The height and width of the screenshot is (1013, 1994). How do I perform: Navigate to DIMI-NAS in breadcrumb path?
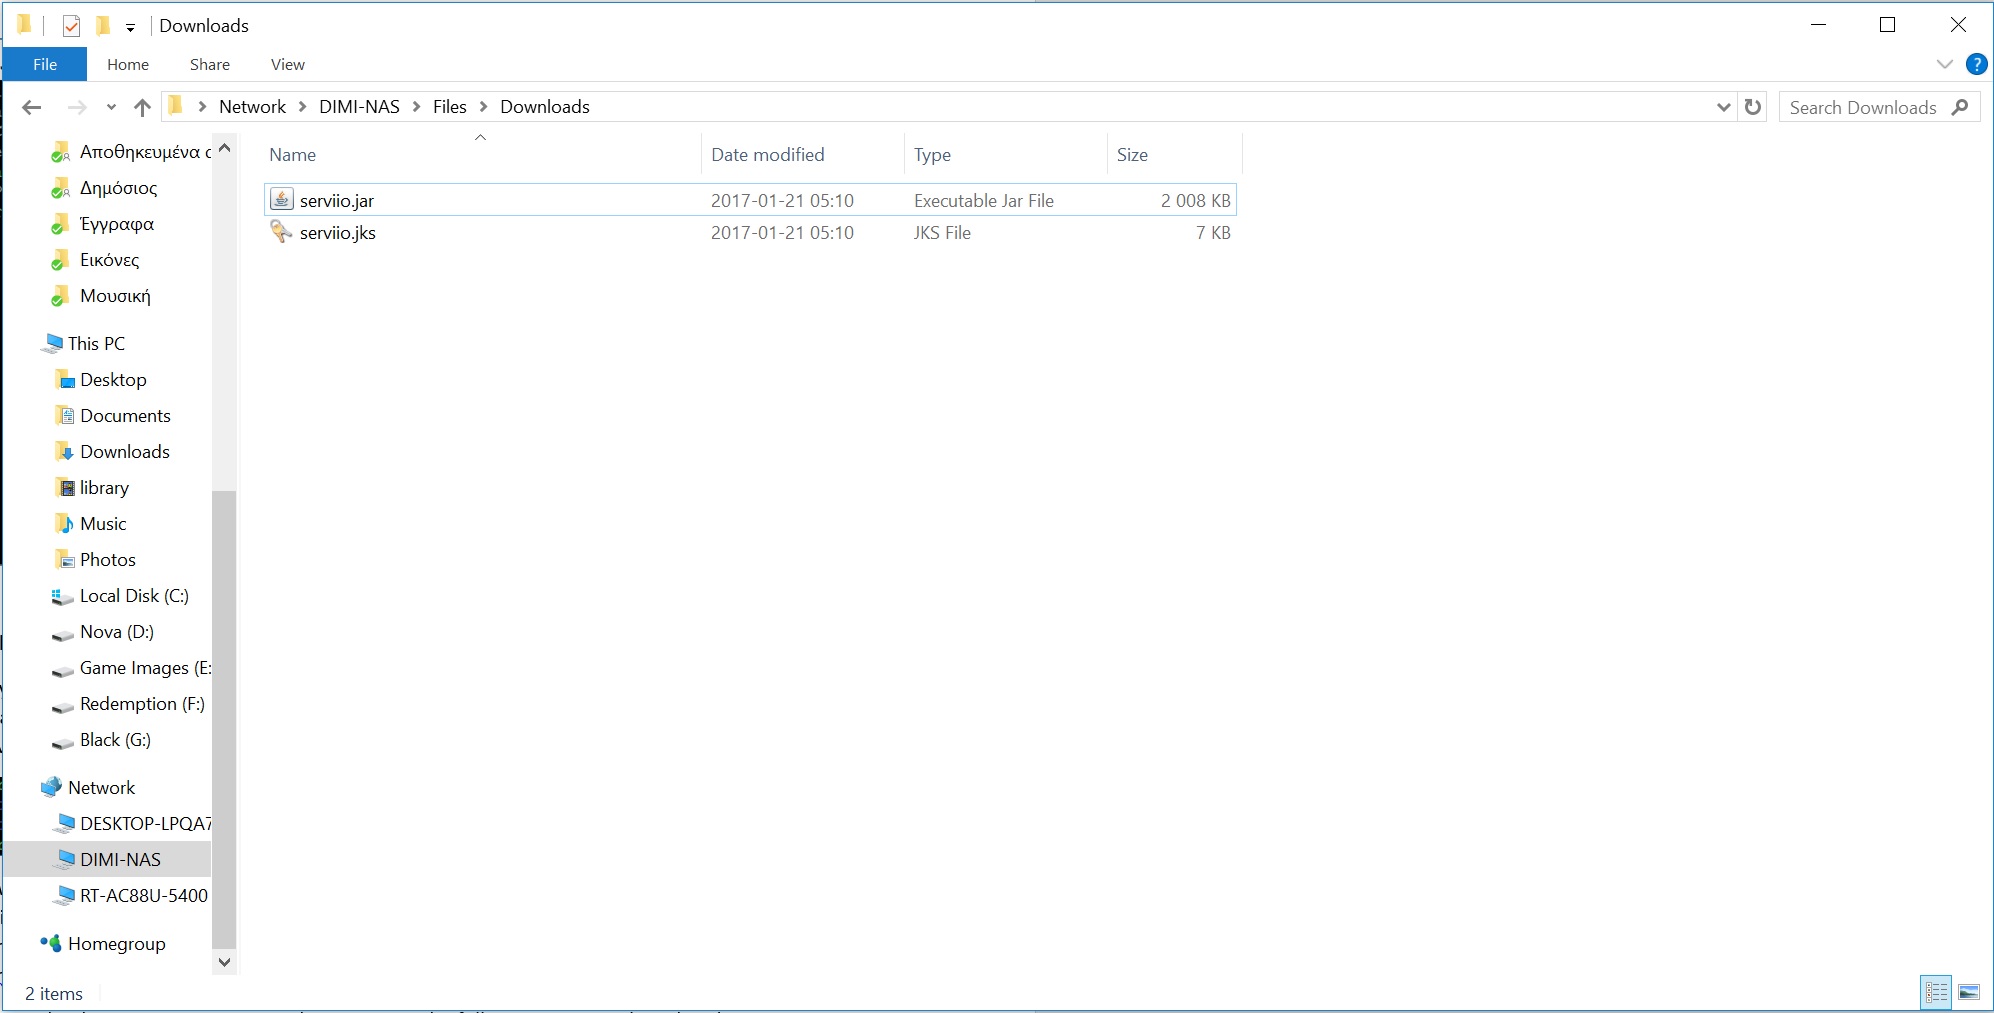click(359, 107)
